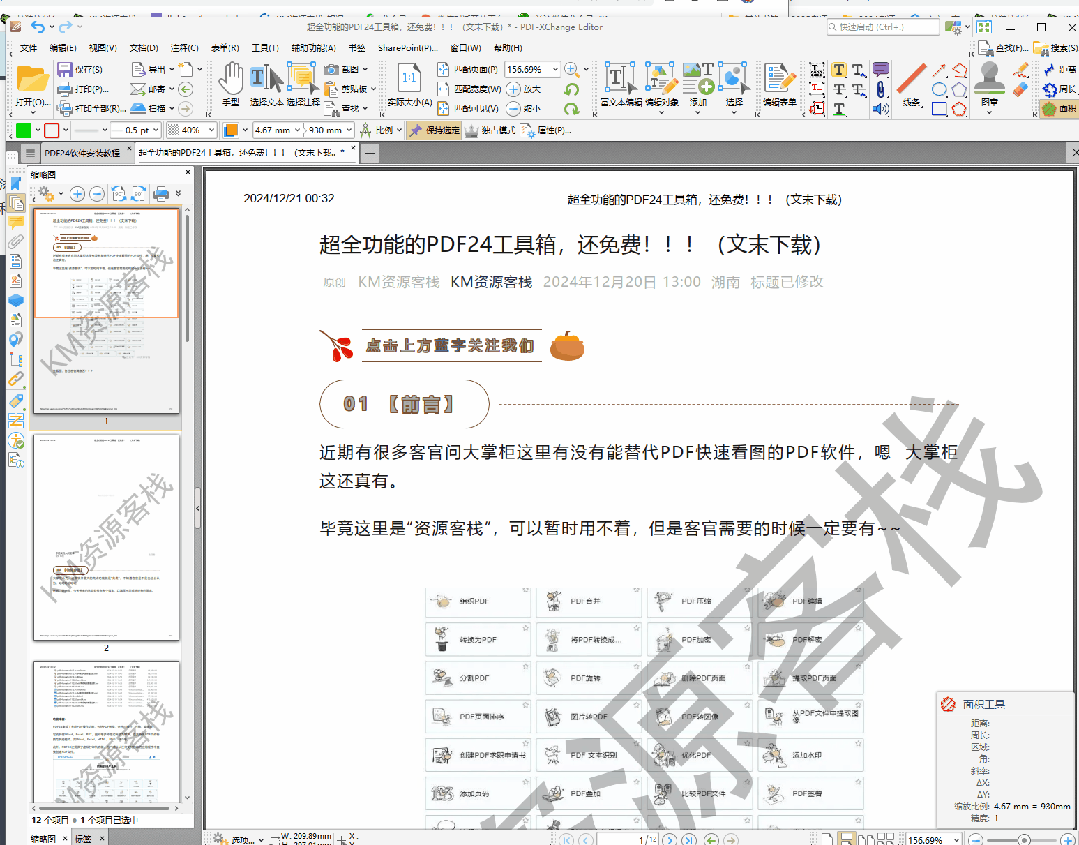Click the Undo arrow in title bar
1079x845 pixels.
[x=38, y=27]
